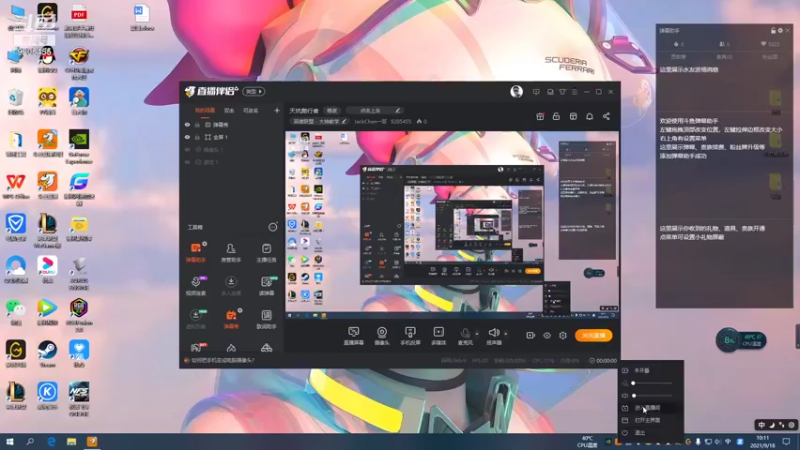Adjust the speaker volume slider in tray menu
This screenshot has width=800, height=450.
[x=652, y=395]
